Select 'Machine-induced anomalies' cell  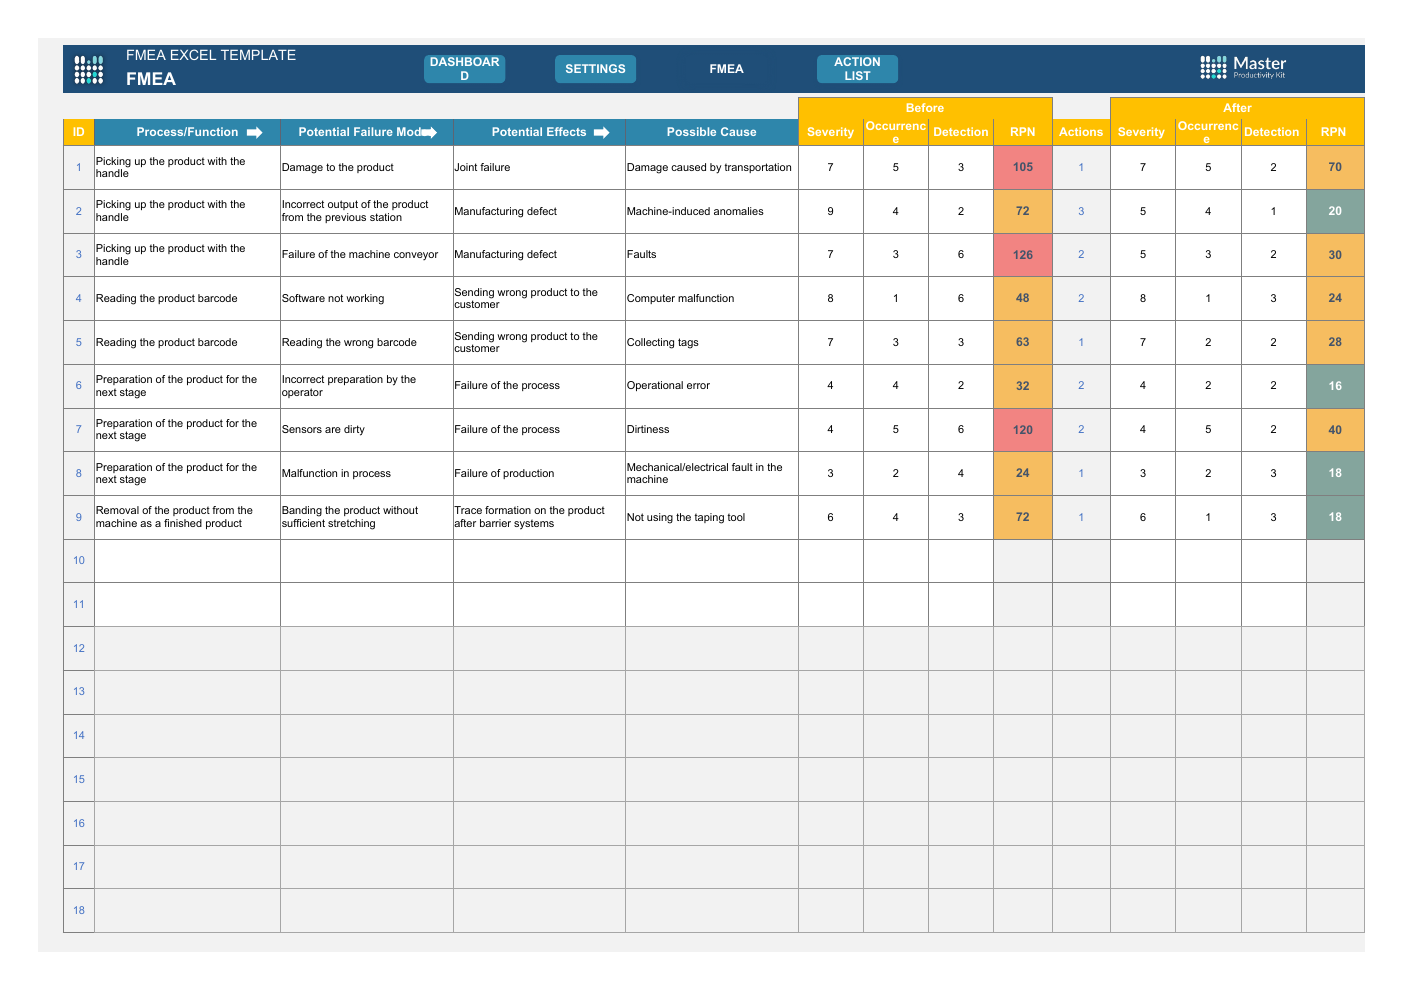712,211
